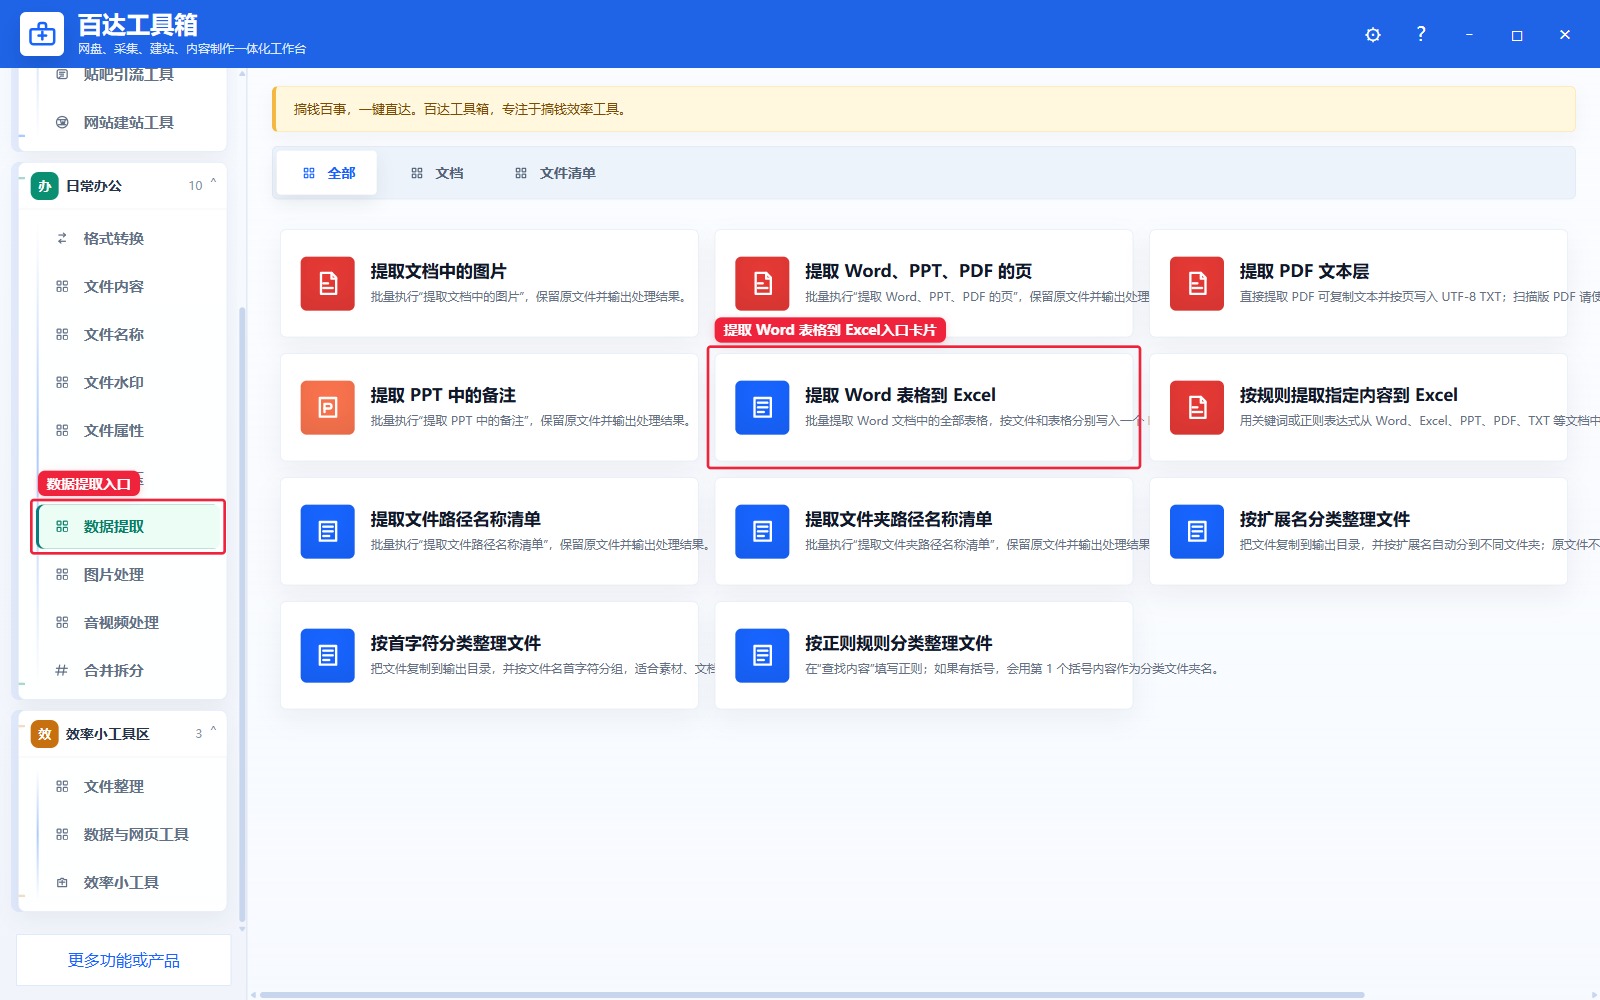This screenshot has width=1600, height=1000.
Task: Click the subtitle 网盘、采集、建站、内容制作一体化工作台
Action: click(x=192, y=49)
